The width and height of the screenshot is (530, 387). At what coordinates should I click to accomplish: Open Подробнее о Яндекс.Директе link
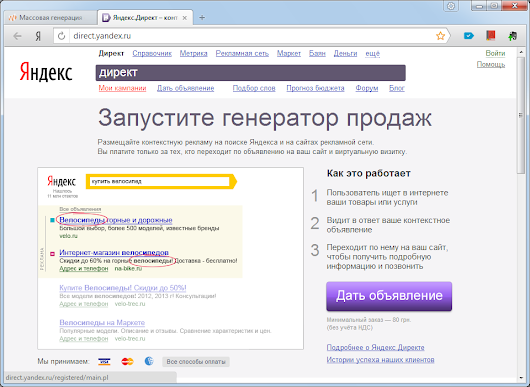pyautogui.click(x=376, y=347)
